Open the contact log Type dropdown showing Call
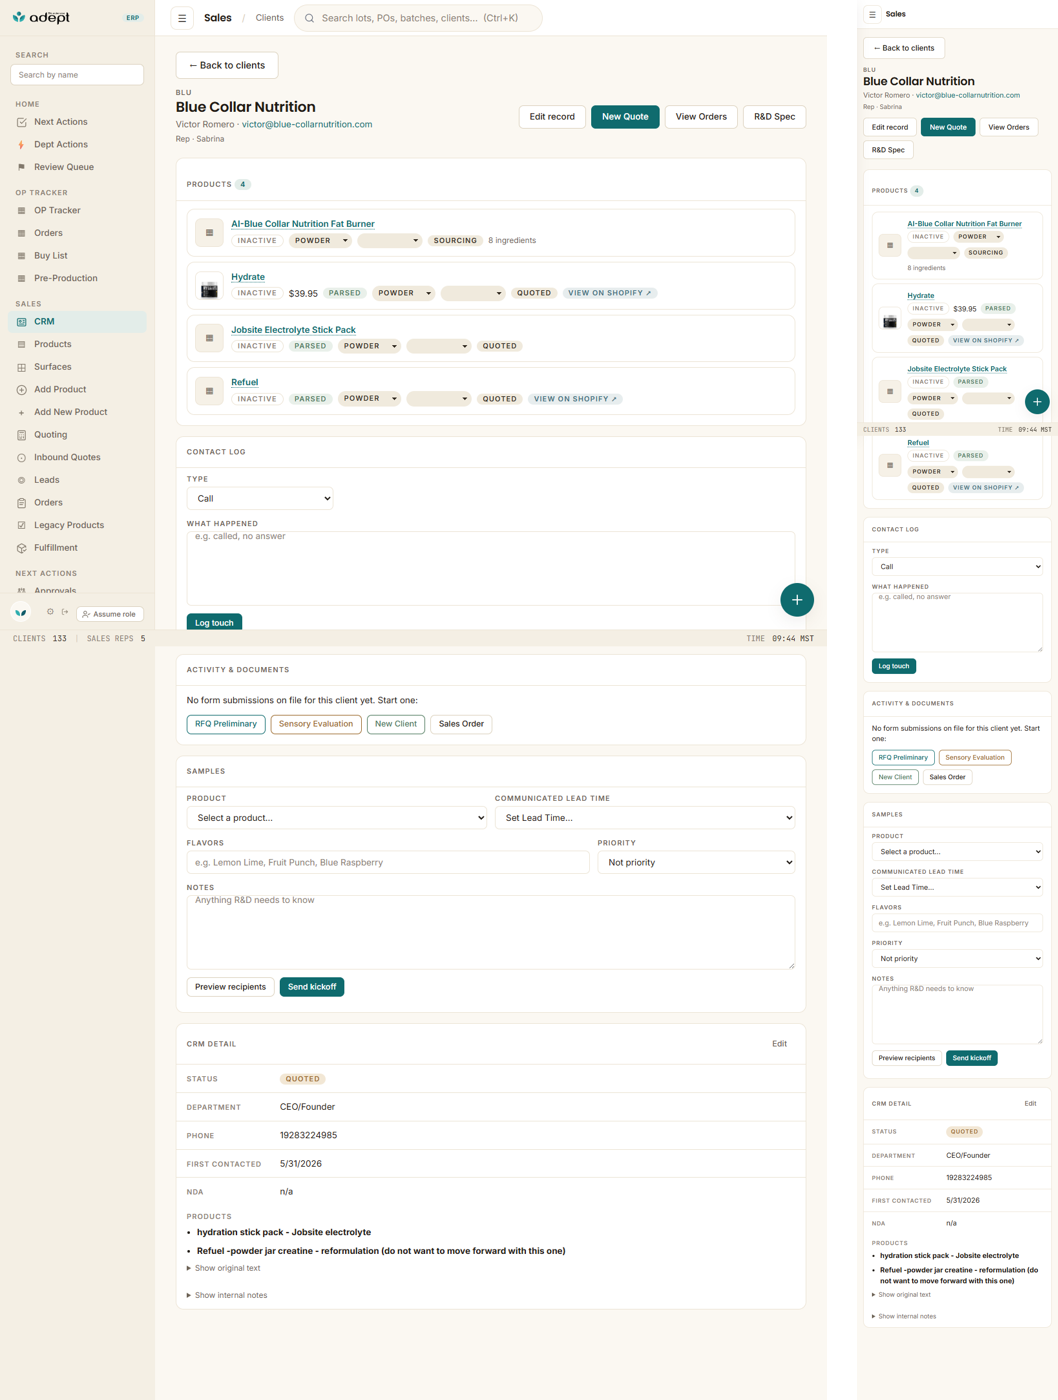Screen dimensions: 1058x1400 (260, 498)
